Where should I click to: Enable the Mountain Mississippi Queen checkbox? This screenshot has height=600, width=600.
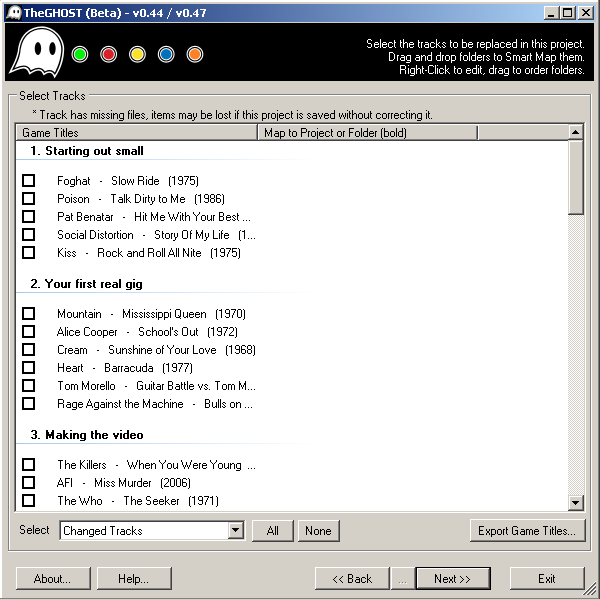click(28, 314)
